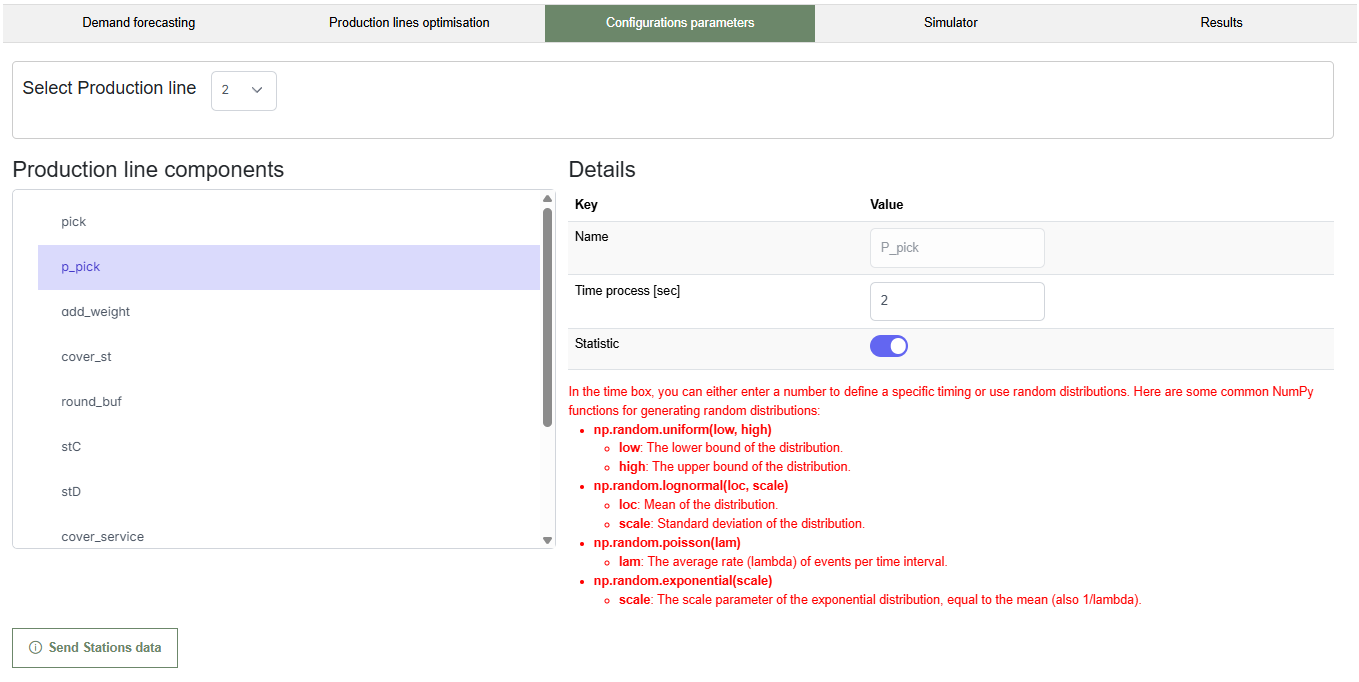Screen dimensions: 1359x682
Task: Switch to the Simulator tab
Action: point(949,22)
